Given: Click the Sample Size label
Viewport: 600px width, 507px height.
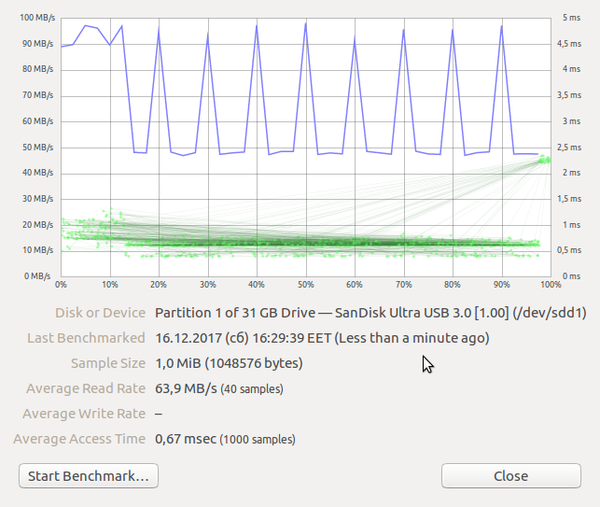Looking at the screenshot, I should (108, 363).
